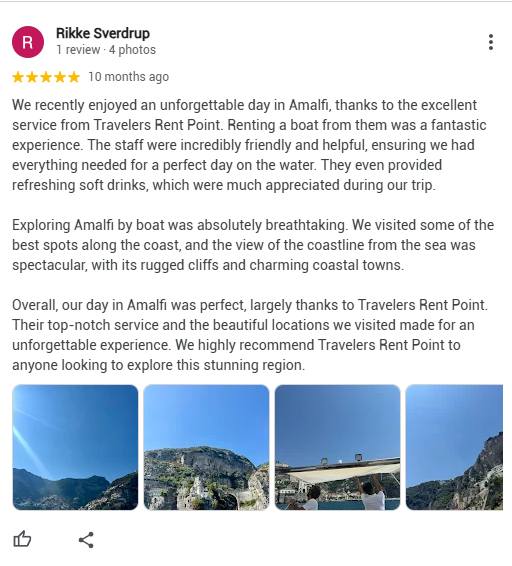Open Rikke Sverdrup's profile name link
Image resolution: width=512 pixels, height=566 pixels.
[103, 33]
